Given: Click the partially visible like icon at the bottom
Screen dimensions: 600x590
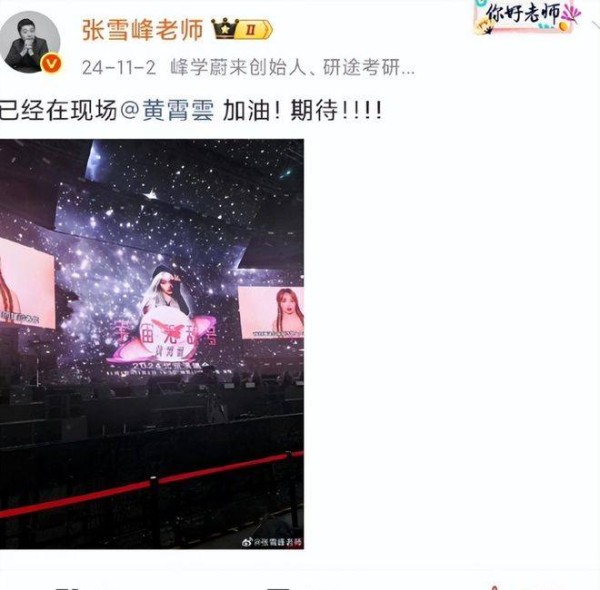Looking at the screenshot, I should point(494,587).
